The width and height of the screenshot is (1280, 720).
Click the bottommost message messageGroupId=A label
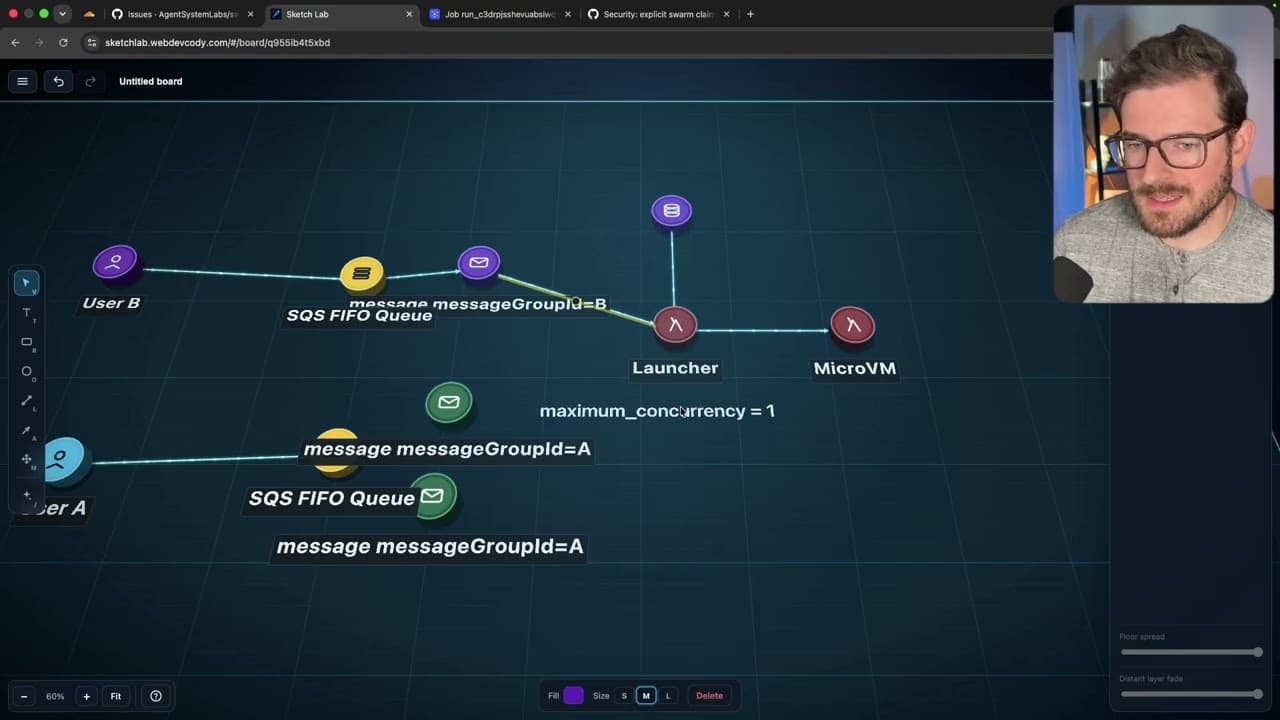[x=430, y=547]
